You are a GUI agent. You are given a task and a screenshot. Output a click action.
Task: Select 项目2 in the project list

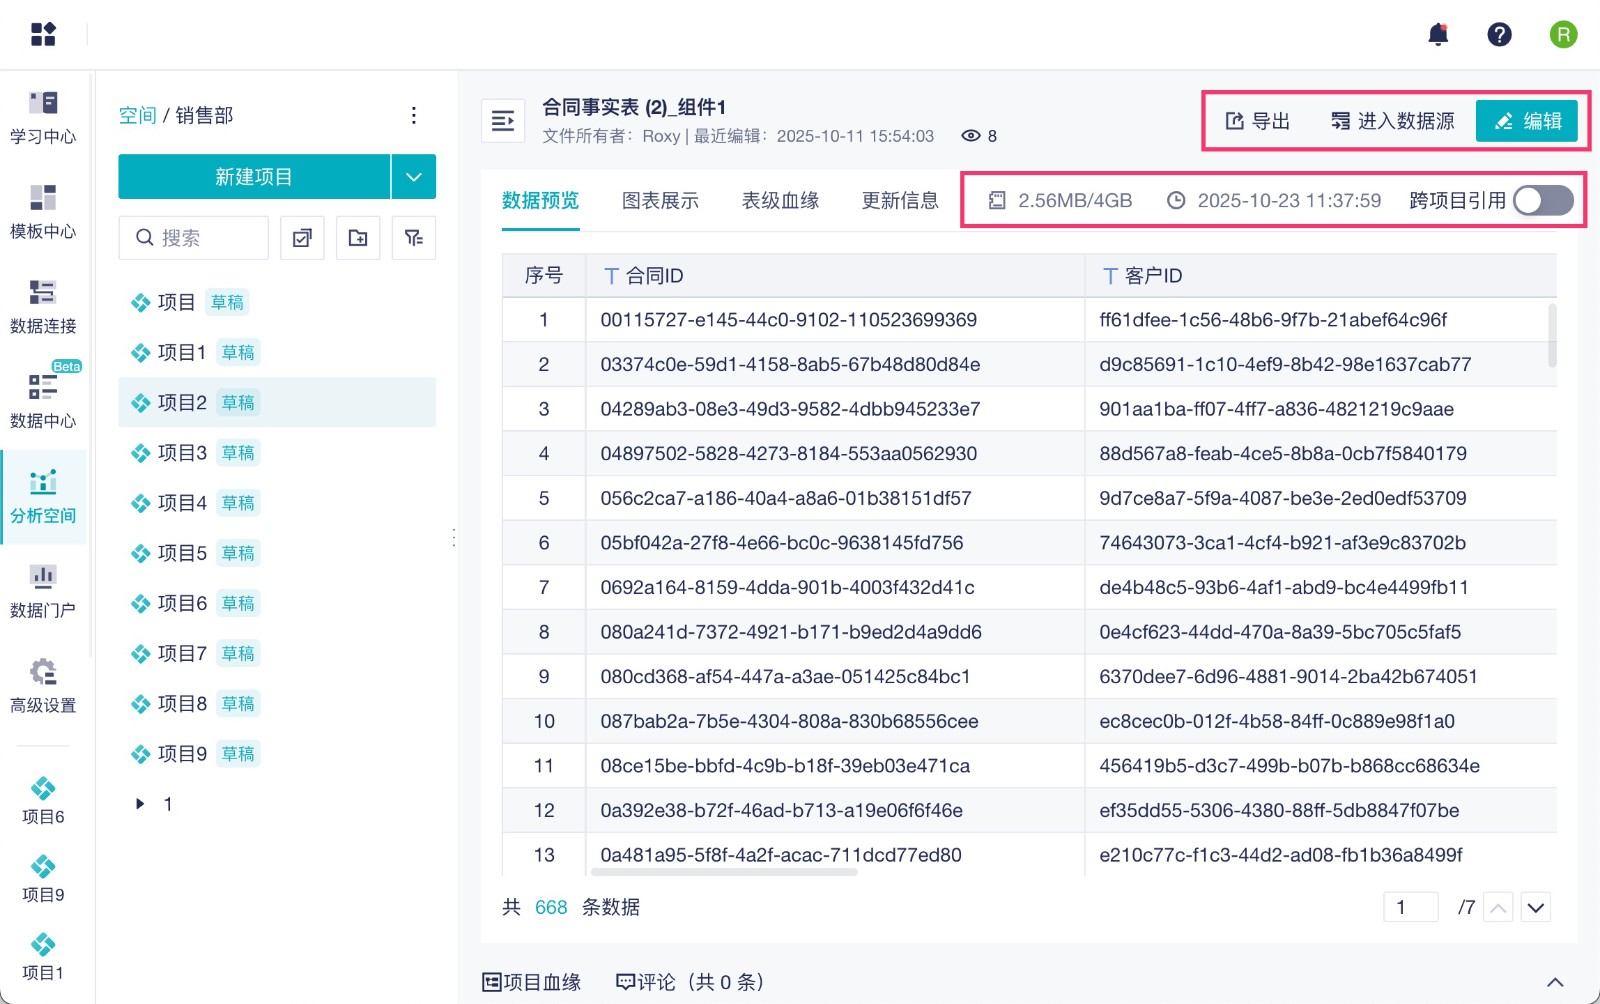[277, 402]
